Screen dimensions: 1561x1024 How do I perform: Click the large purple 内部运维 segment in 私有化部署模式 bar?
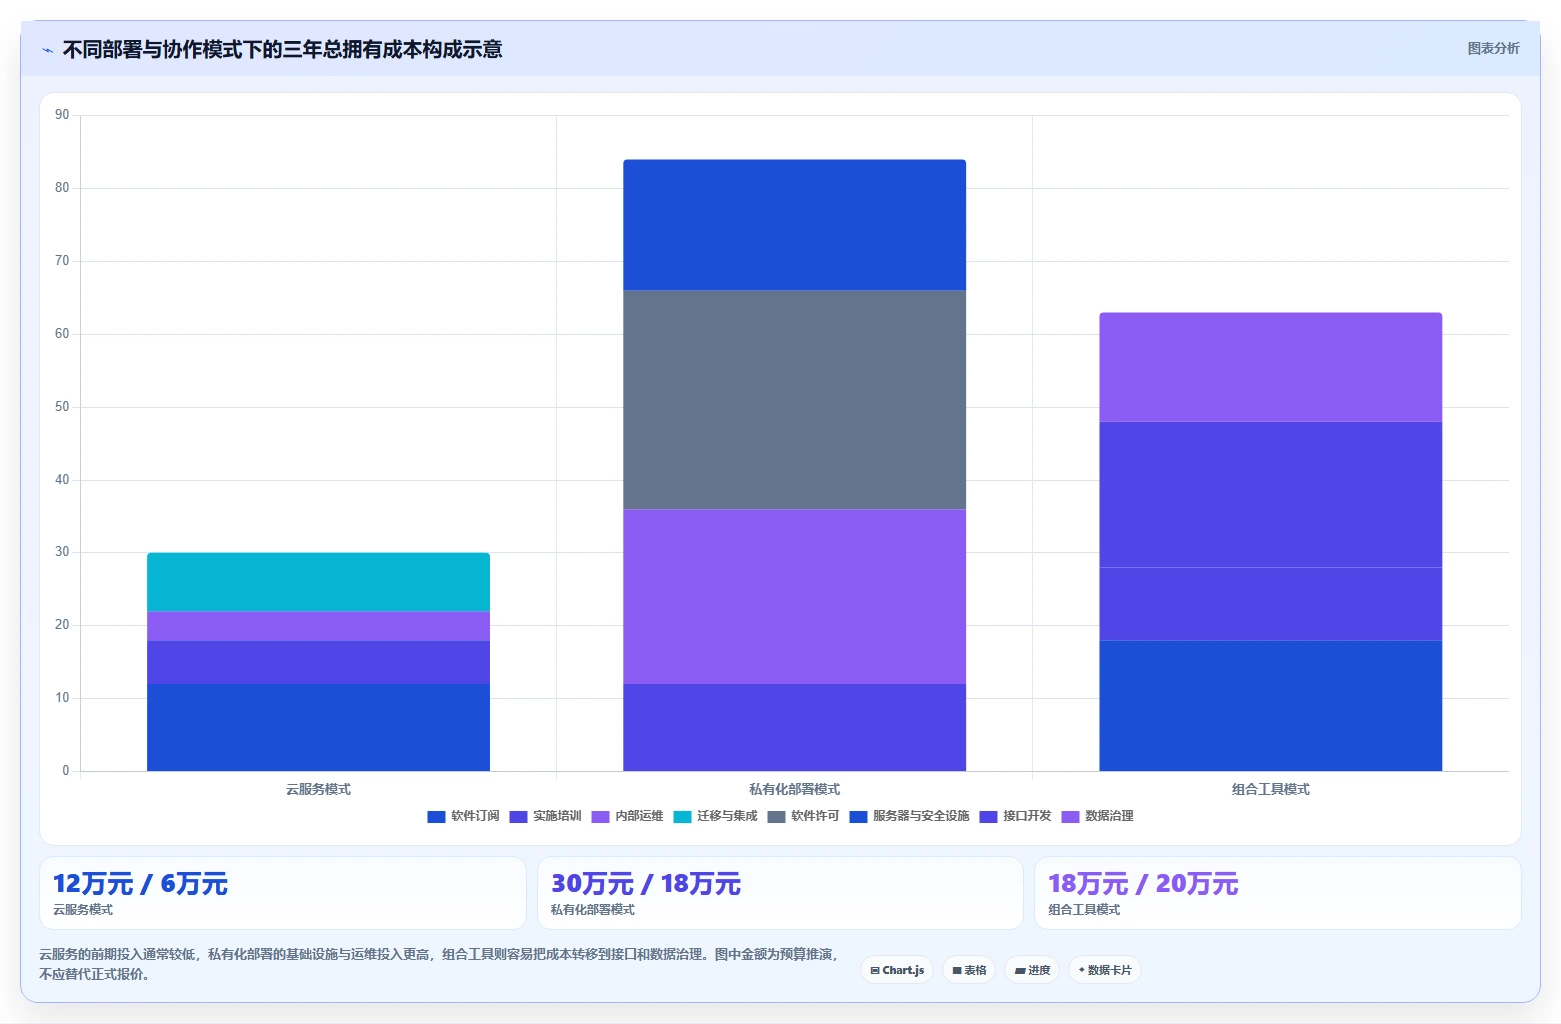[x=794, y=596]
